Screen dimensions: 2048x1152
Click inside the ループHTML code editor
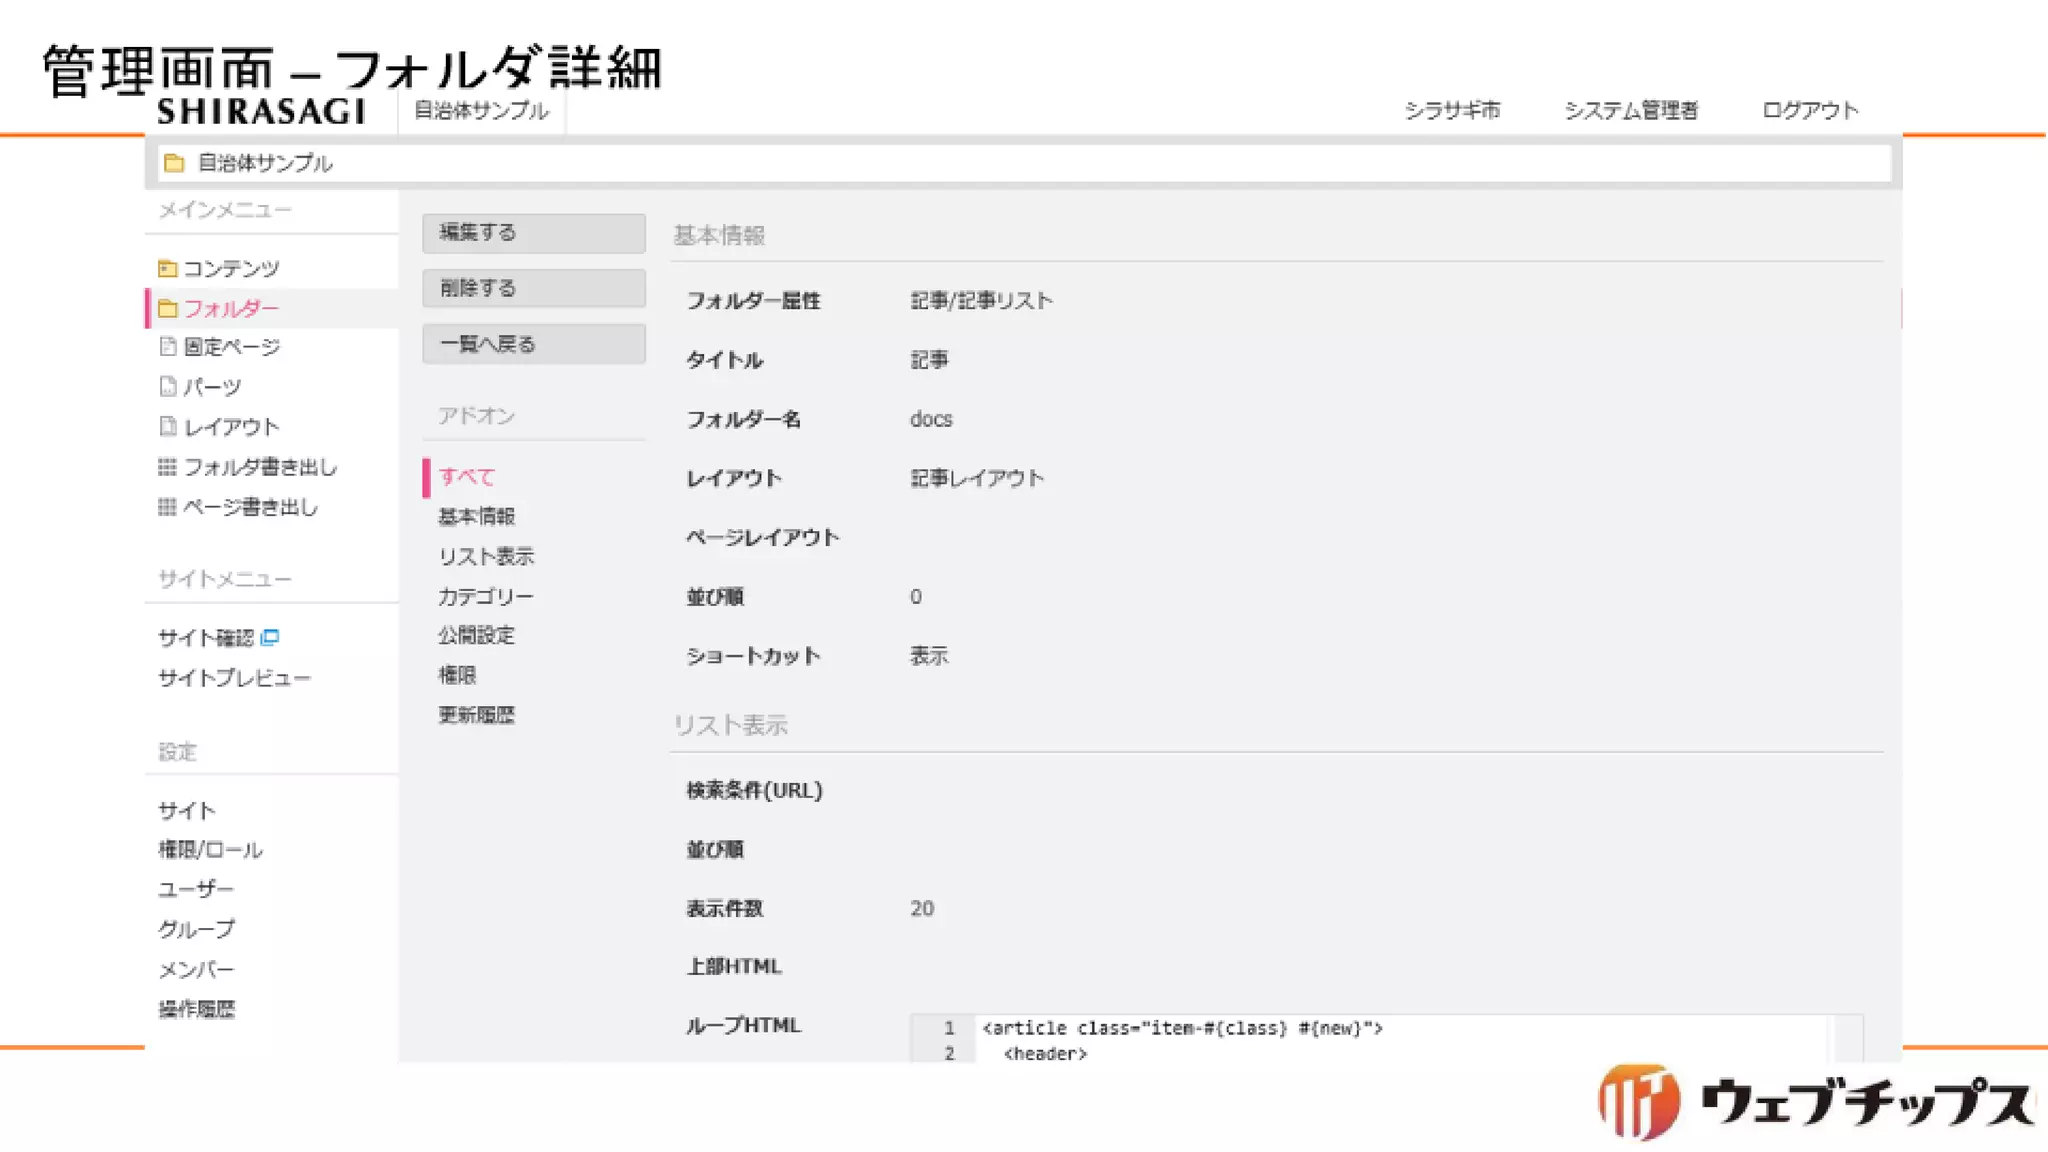coord(1400,1040)
